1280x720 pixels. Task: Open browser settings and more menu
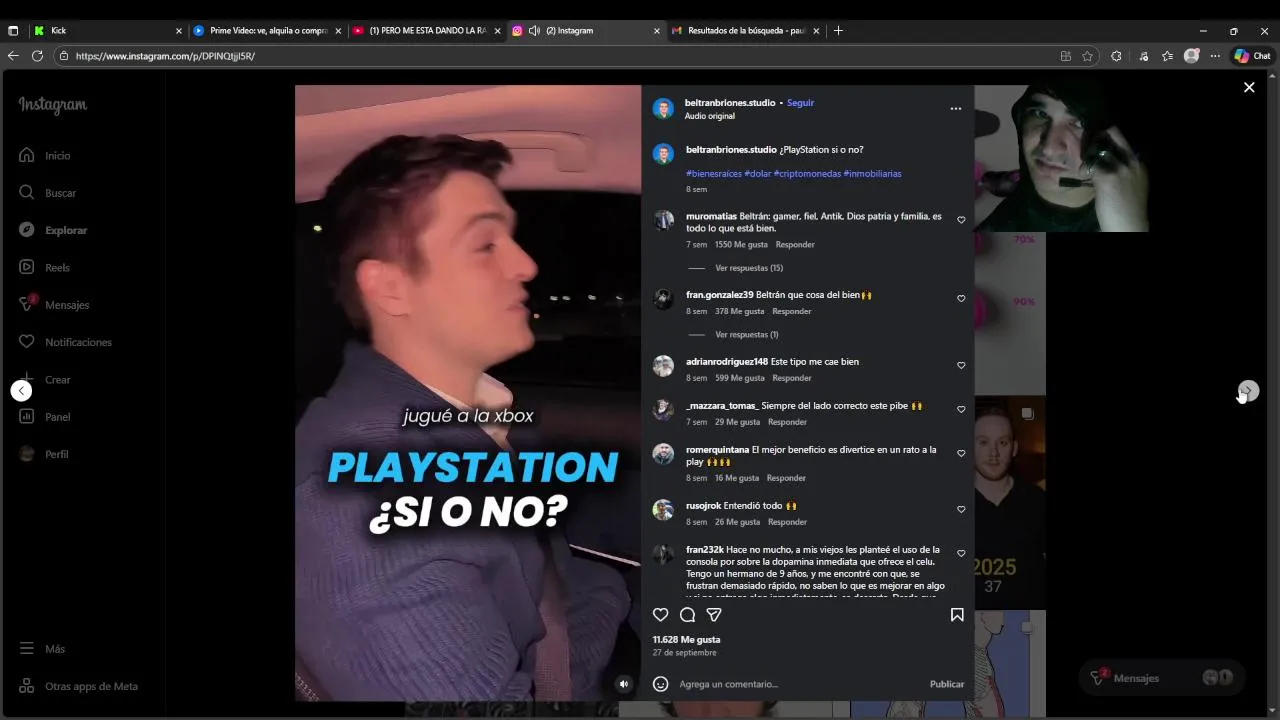1215,56
